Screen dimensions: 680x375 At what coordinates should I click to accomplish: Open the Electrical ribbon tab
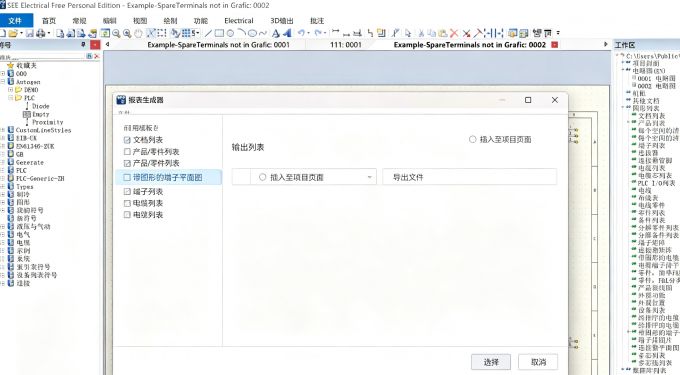tap(239, 21)
